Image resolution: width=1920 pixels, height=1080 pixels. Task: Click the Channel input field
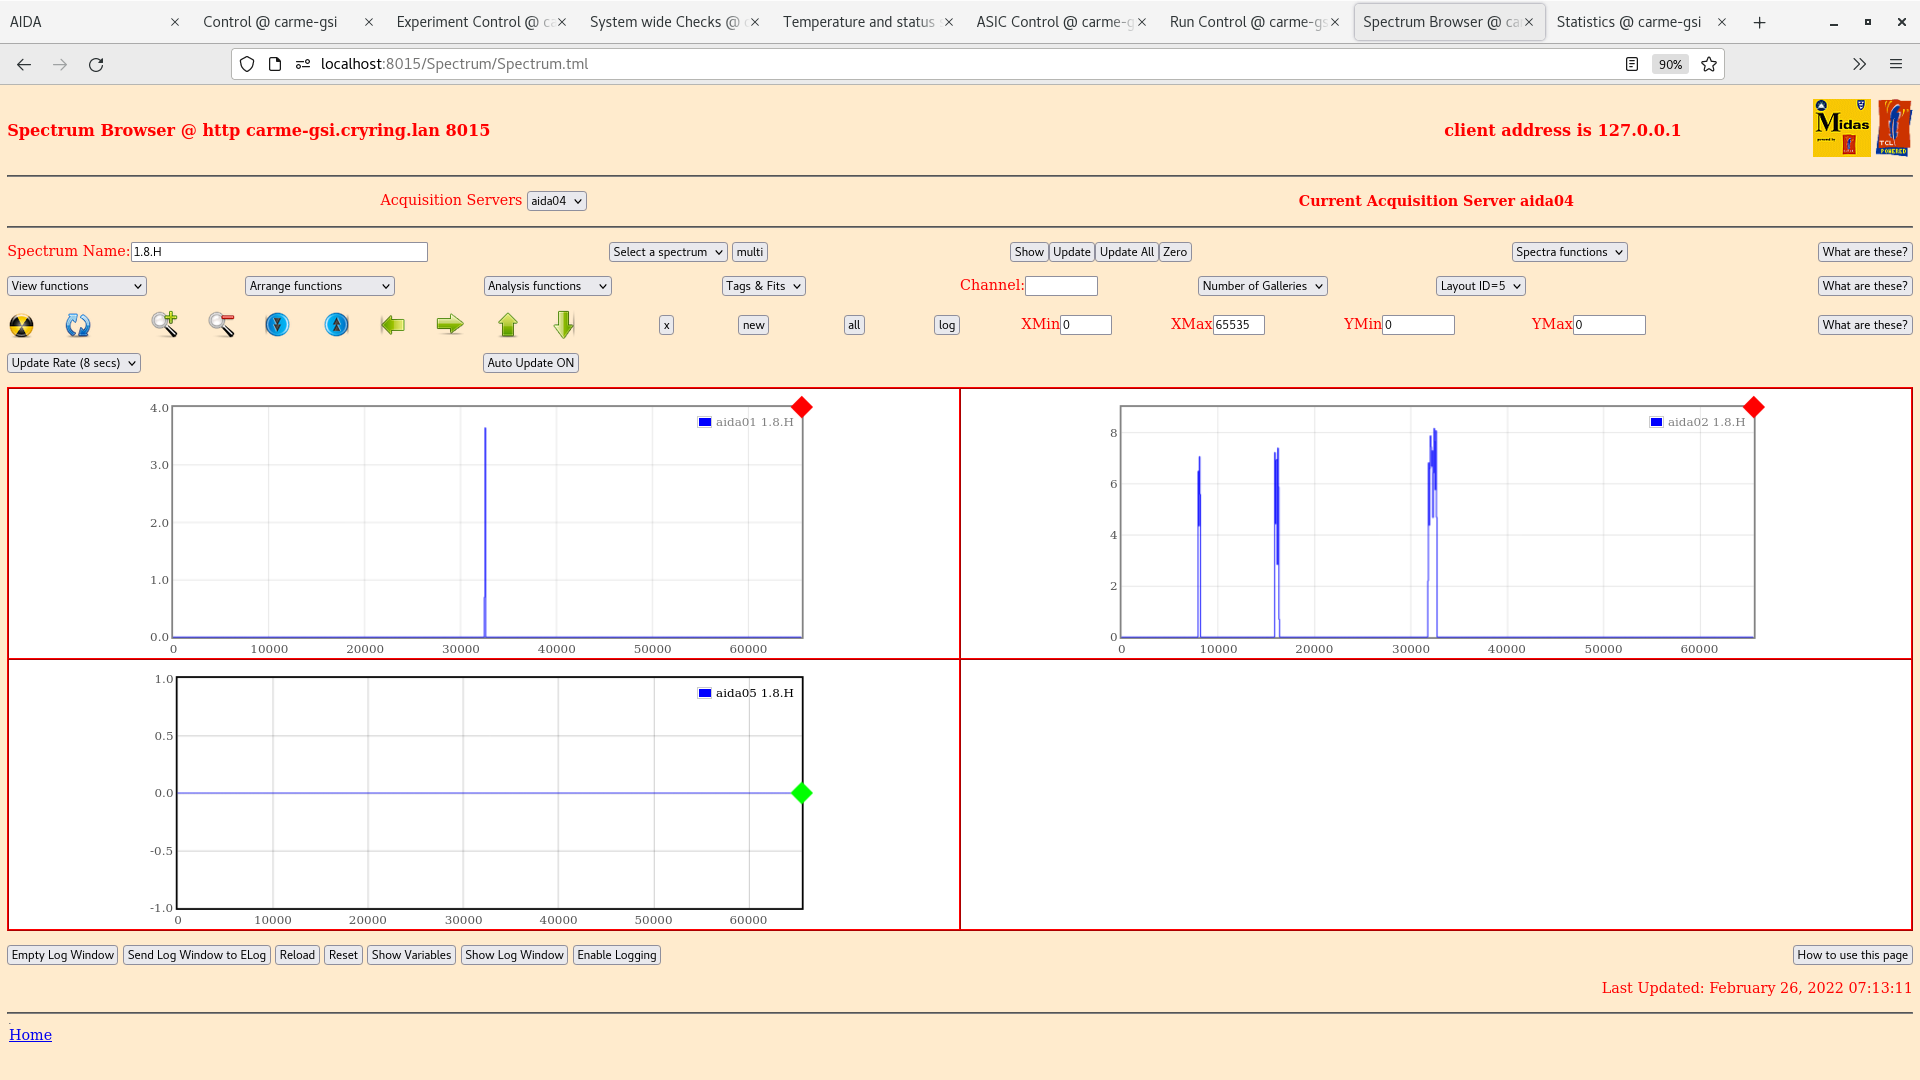pos(1061,286)
